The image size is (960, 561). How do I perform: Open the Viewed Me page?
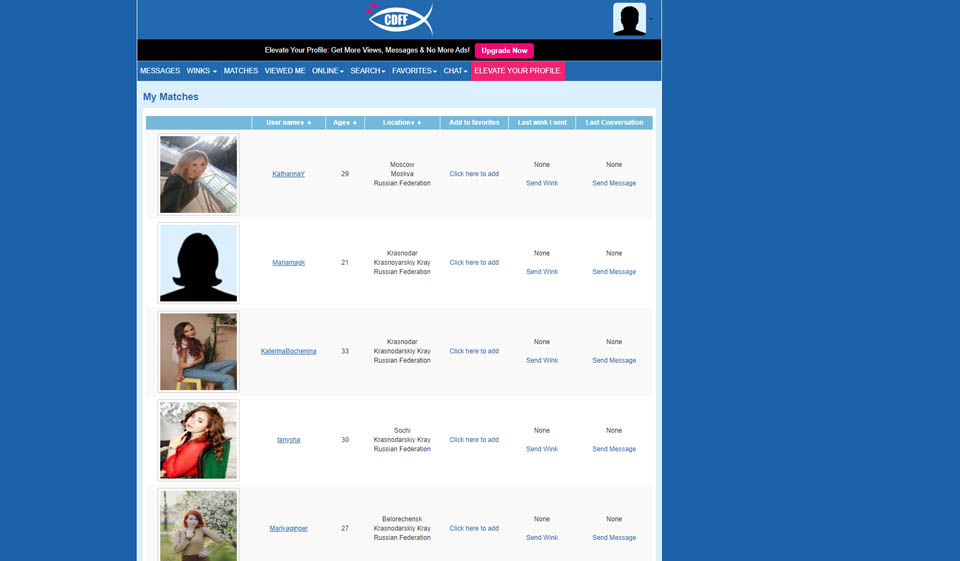point(285,71)
